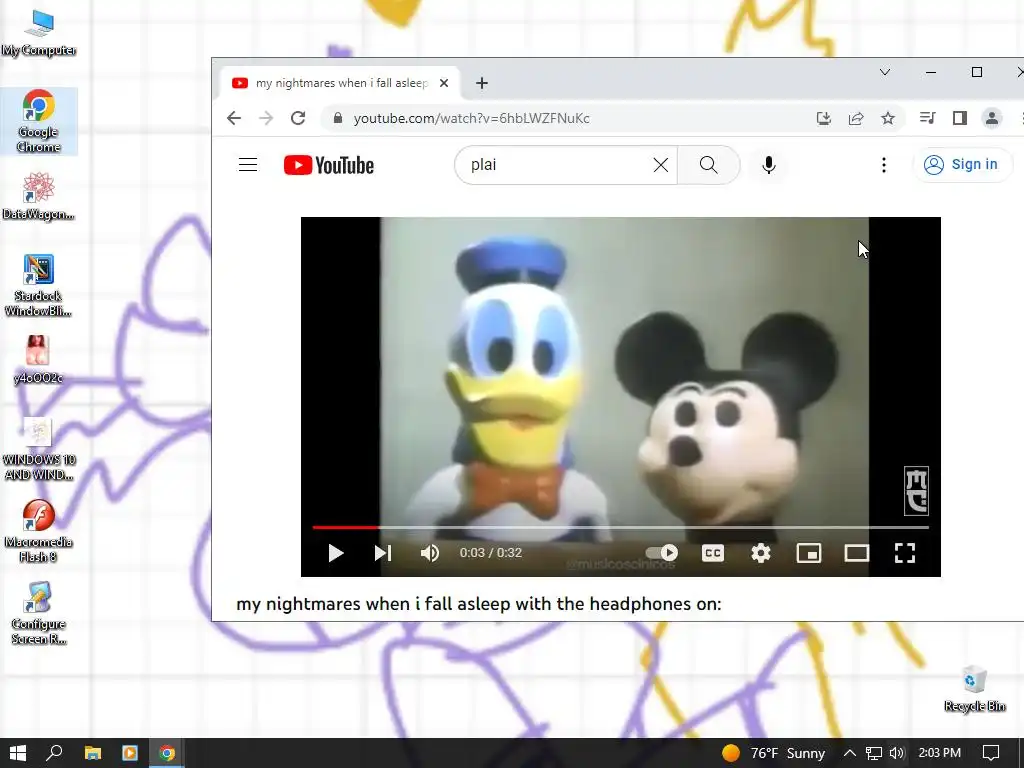Click the video title text

click(x=479, y=603)
